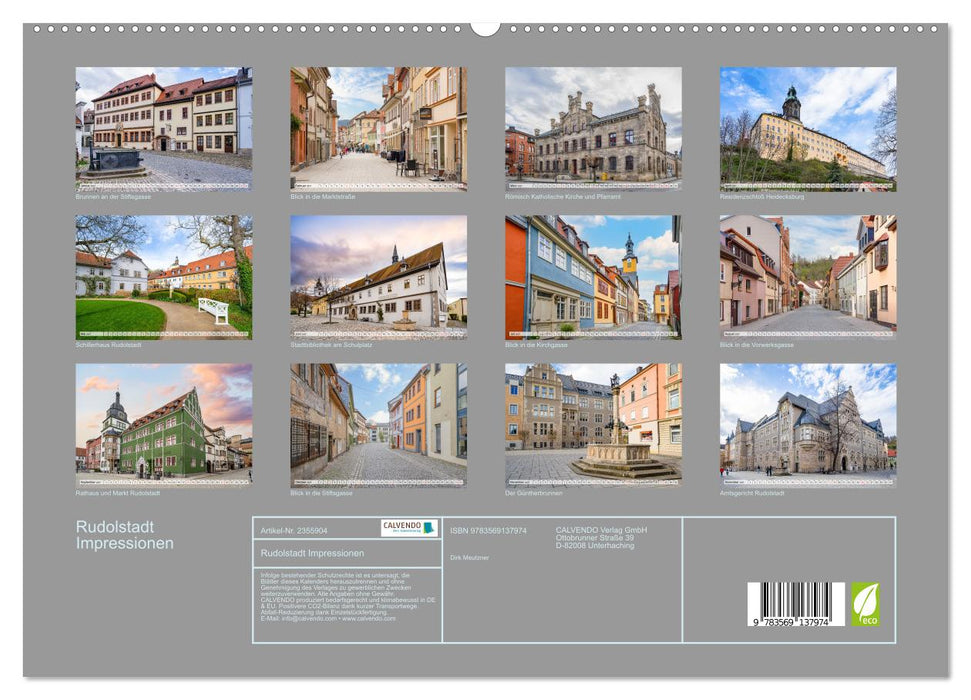The image size is (971, 700).
Task: Click 'Artikel-Nr. 2355904' text
Action: click(294, 531)
